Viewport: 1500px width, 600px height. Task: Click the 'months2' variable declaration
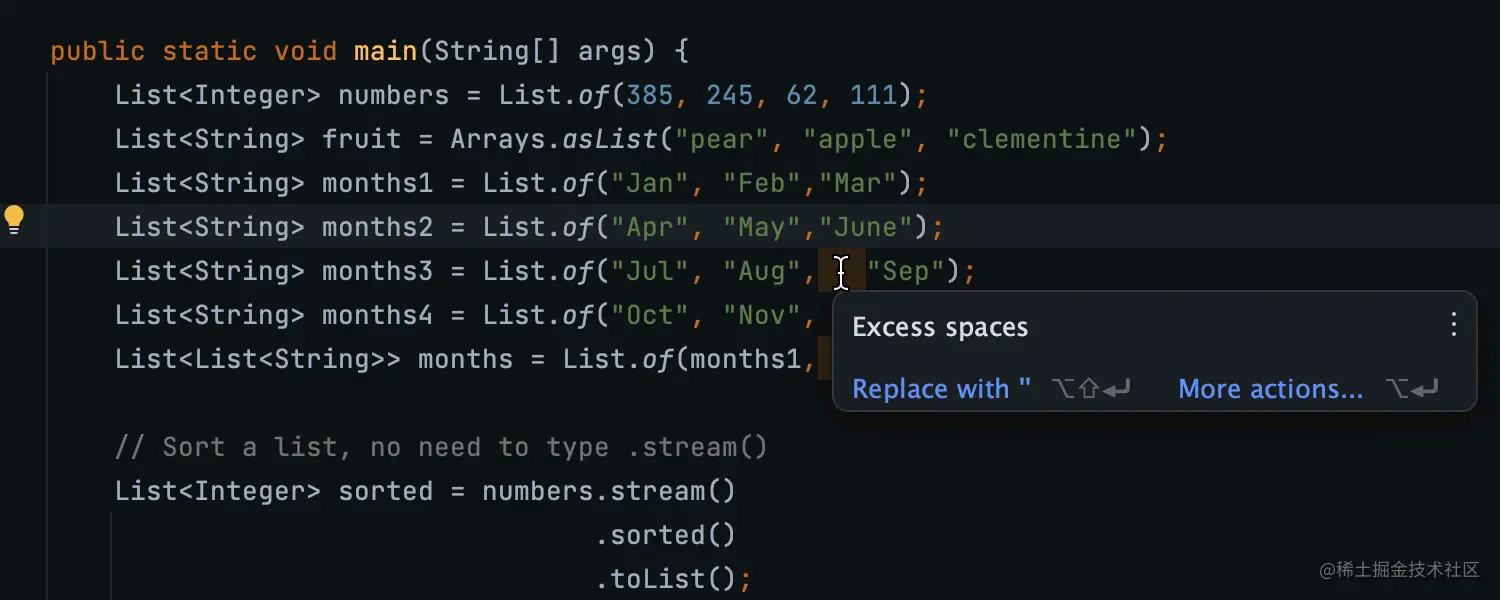(x=378, y=227)
